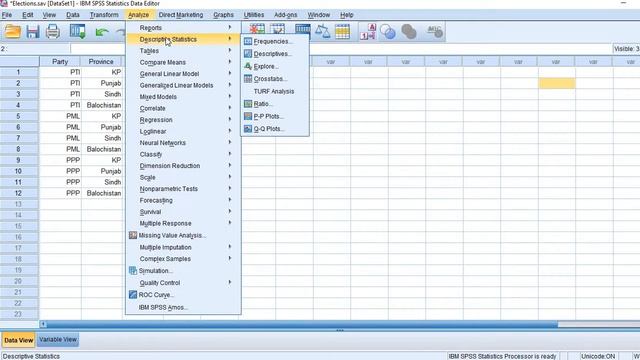Viewport: 640px width, 360px height.
Task: Expand the Tables submenu
Action: [x=183, y=51]
